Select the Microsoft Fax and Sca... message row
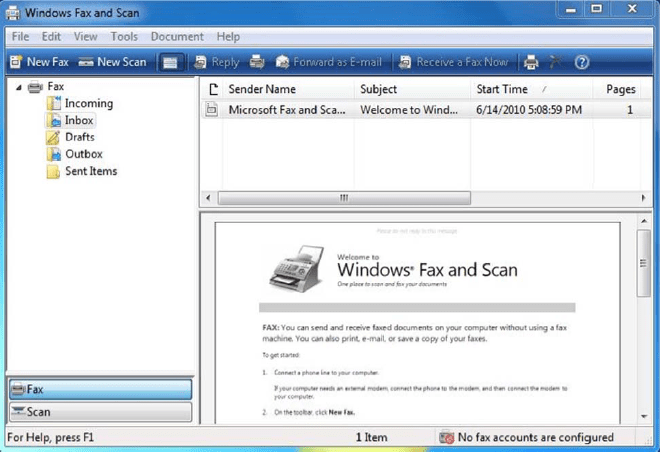The width and height of the screenshot is (660, 452). pyautogui.click(x=426, y=110)
